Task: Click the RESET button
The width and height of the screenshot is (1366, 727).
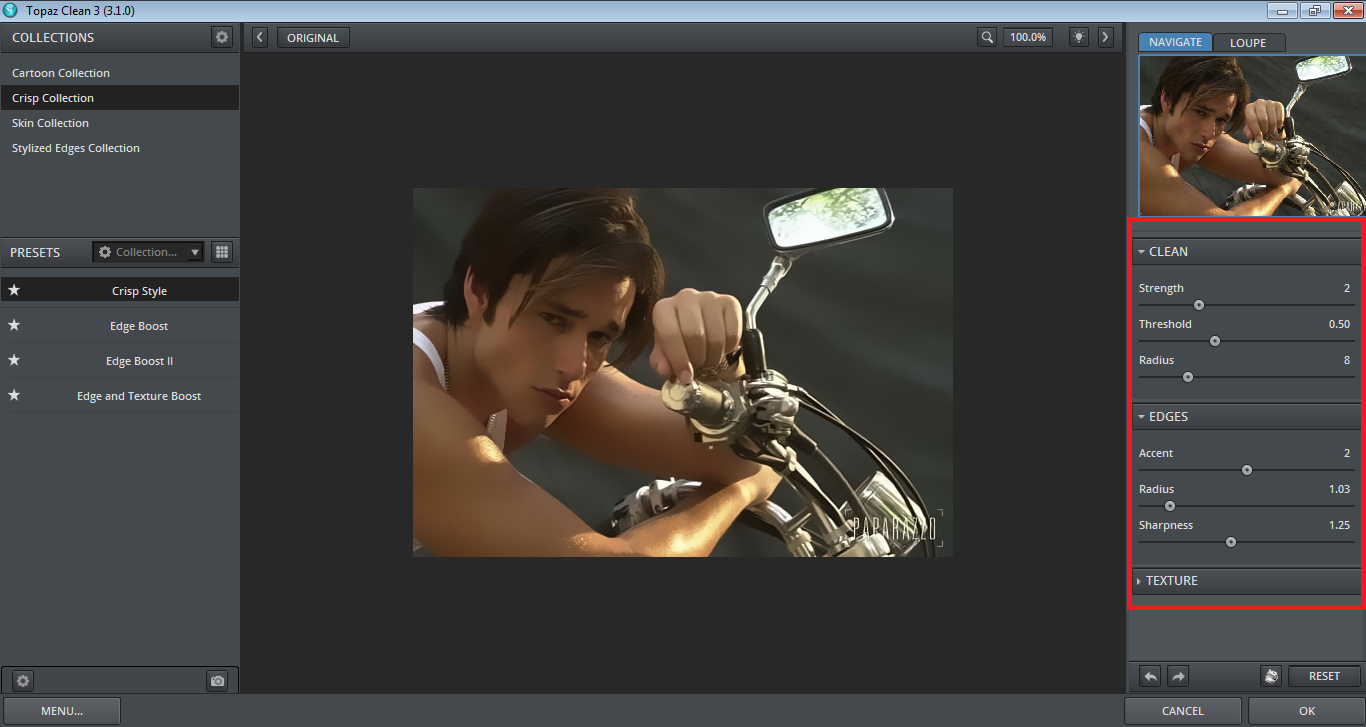Action: (1324, 676)
